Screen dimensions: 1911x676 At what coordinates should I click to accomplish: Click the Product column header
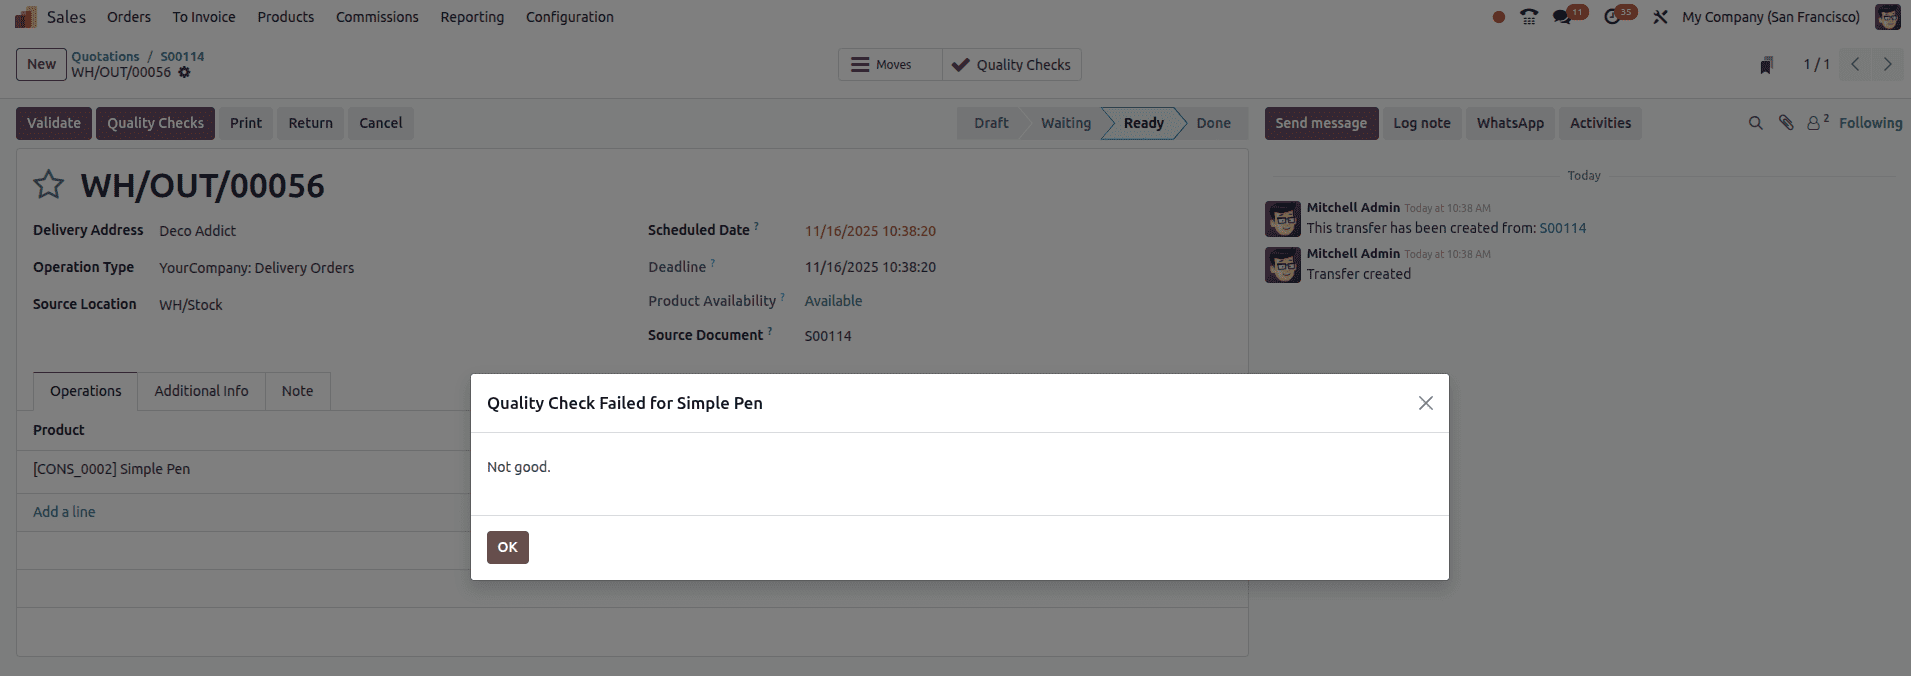(x=59, y=430)
